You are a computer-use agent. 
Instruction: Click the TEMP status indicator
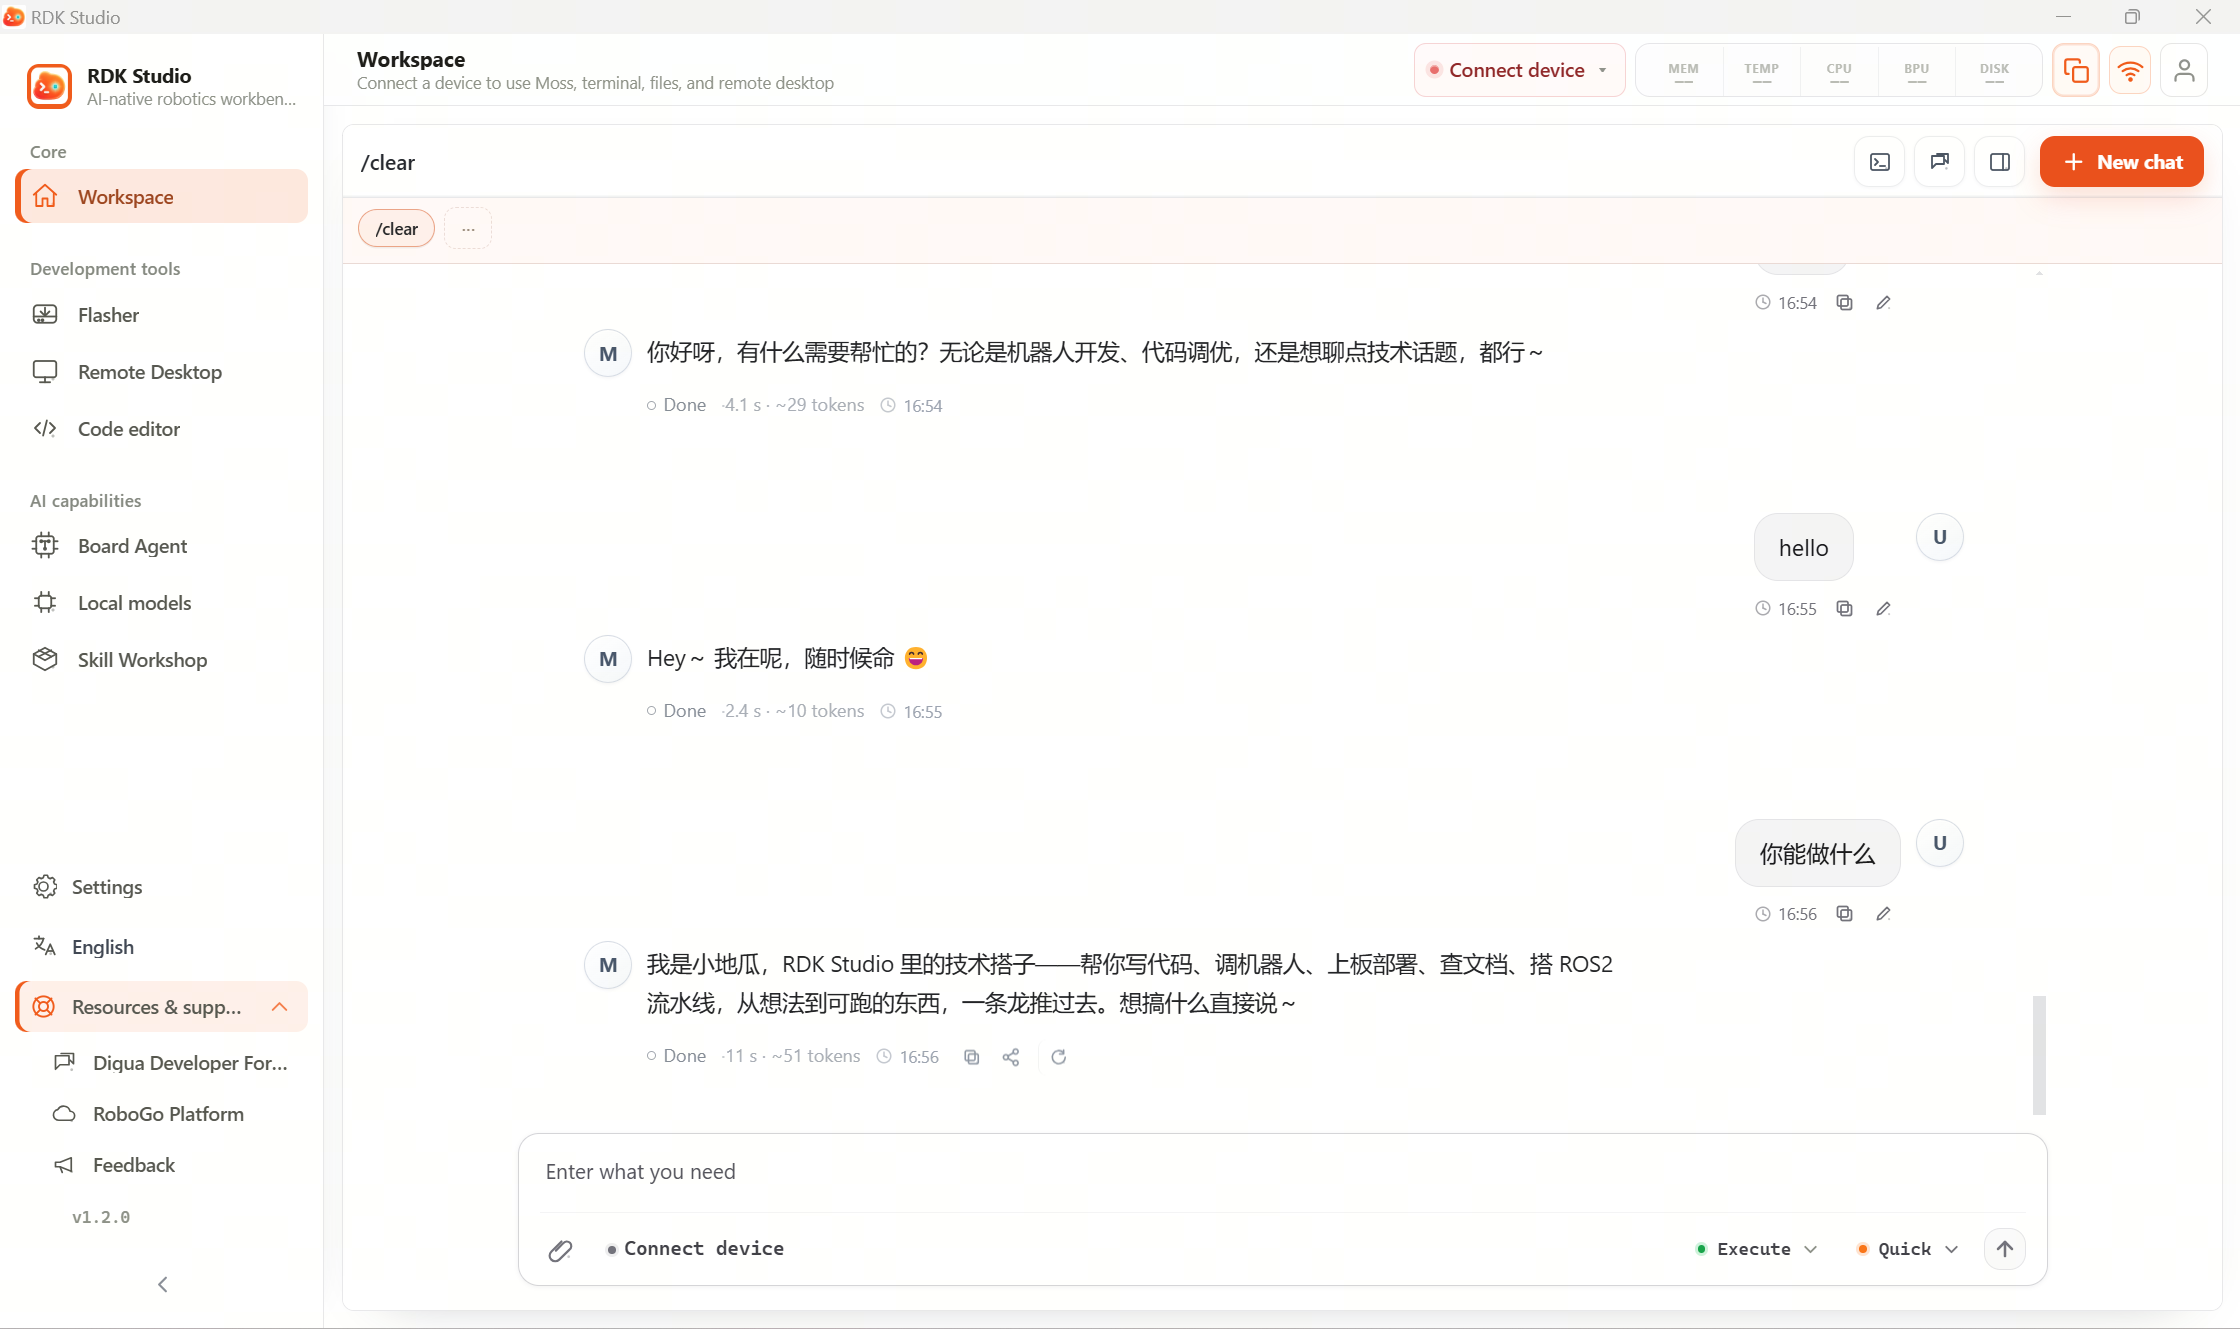1762,70
